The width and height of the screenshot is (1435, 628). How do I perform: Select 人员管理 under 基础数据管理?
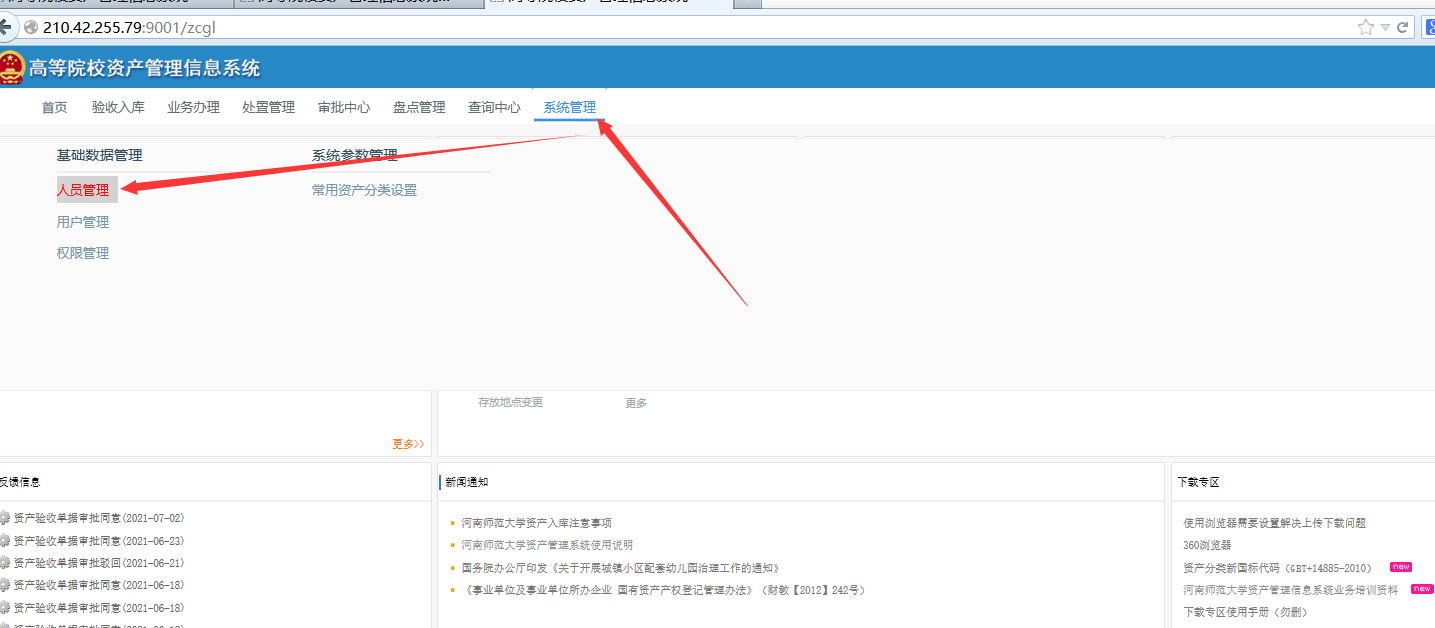(84, 190)
